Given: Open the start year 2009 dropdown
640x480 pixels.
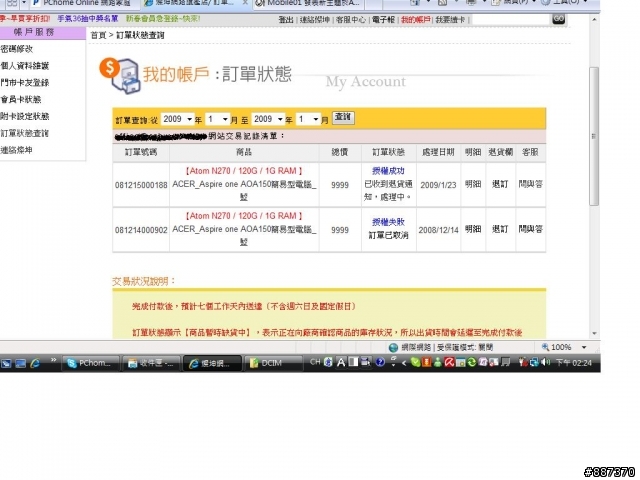Looking at the screenshot, I should tap(177, 119).
